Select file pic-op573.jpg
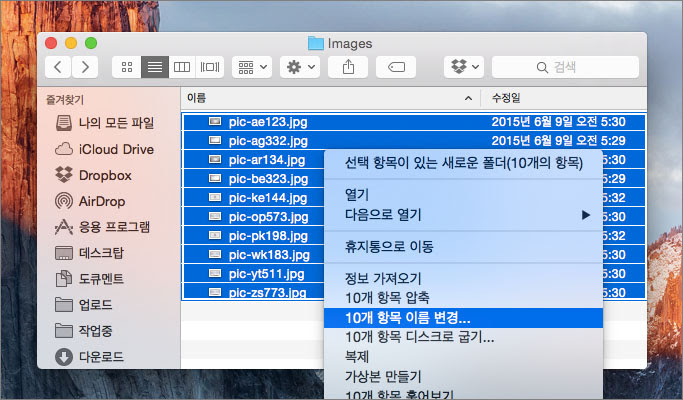683x400 pixels. point(268,217)
